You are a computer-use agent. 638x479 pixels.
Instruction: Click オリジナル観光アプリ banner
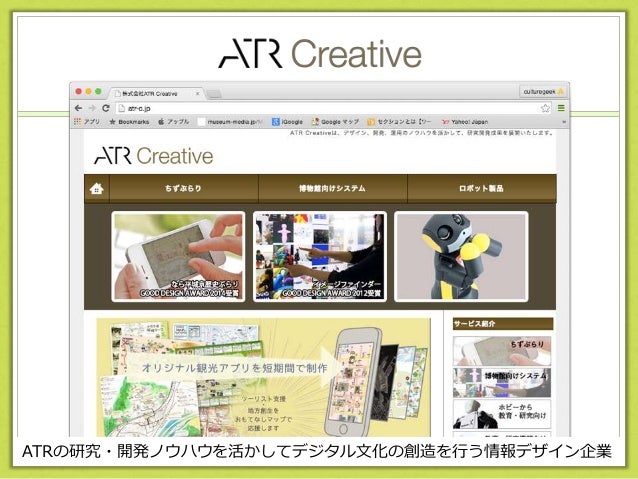pyautogui.click(x=263, y=377)
